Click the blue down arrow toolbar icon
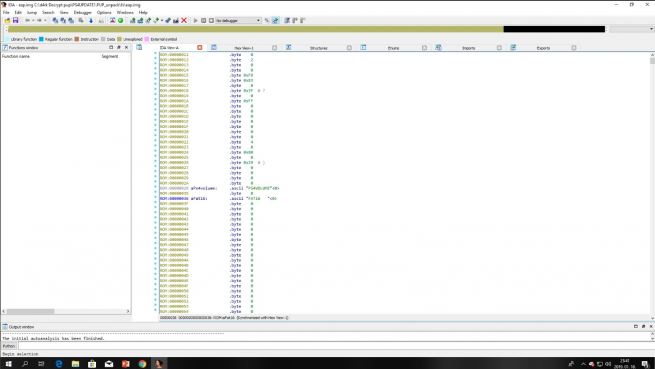Viewport: 655px width, 369px height. (91, 20)
